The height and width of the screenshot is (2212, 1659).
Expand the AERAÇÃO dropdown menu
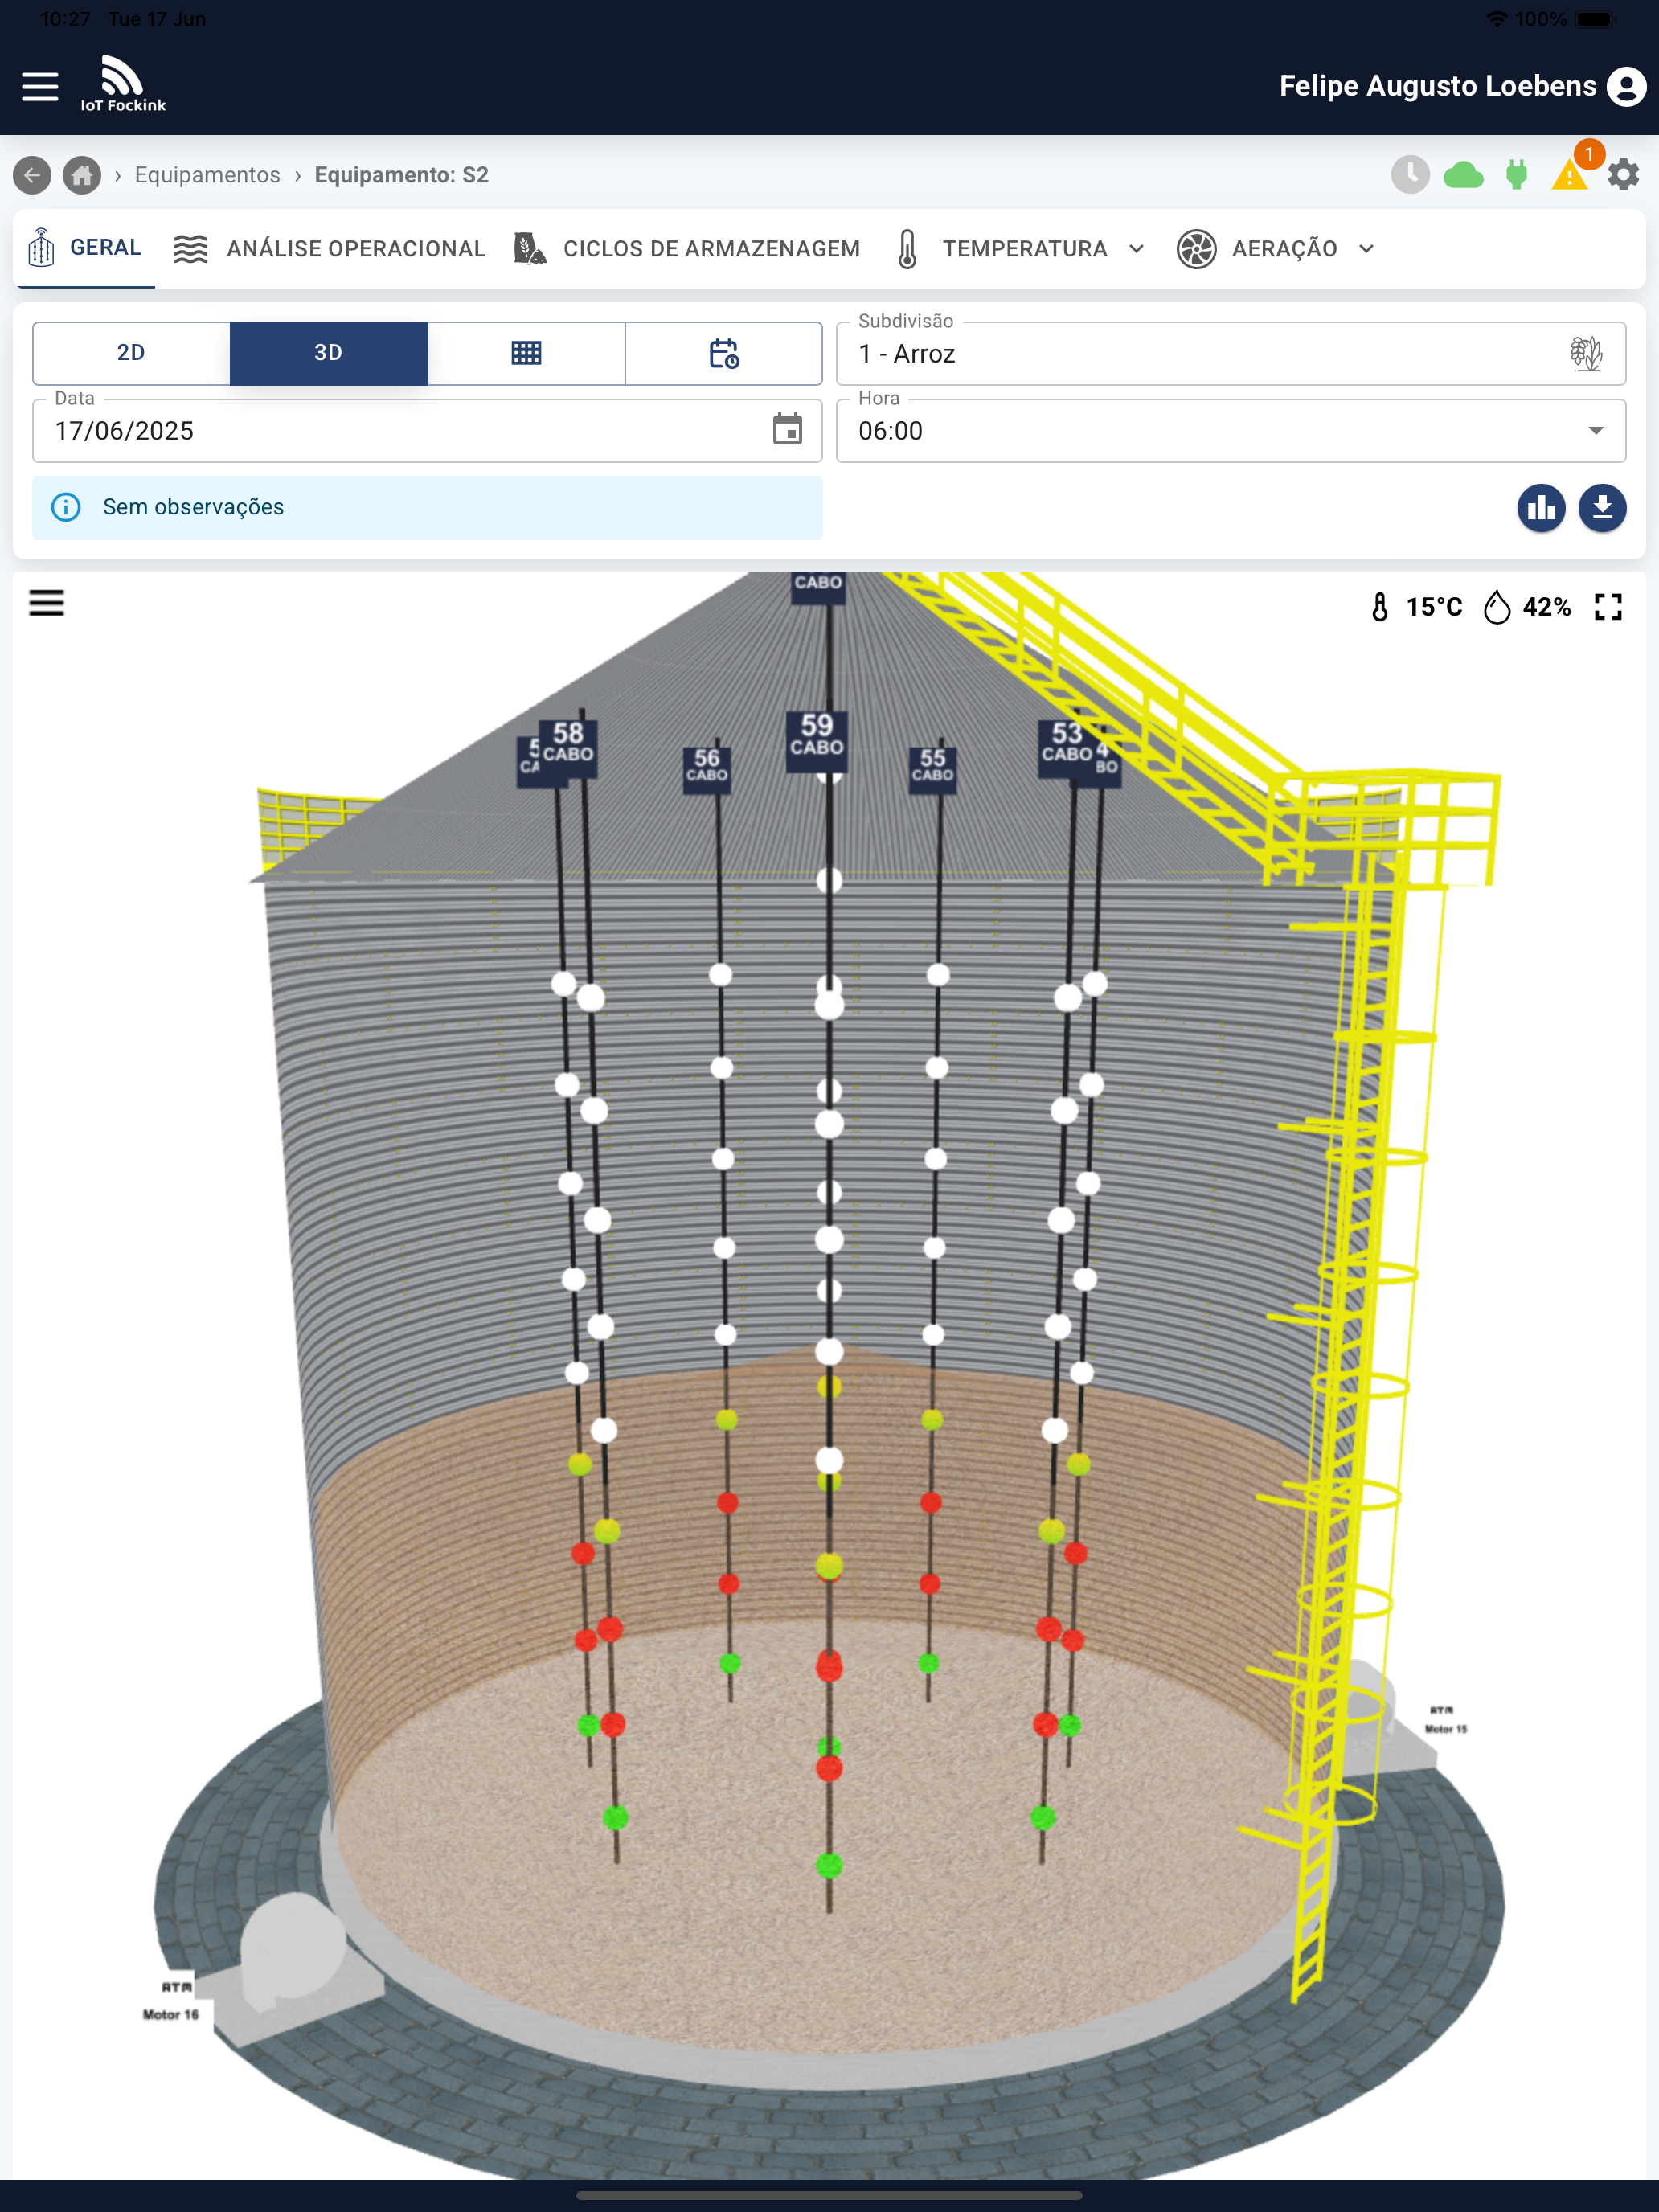click(x=1276, y=248)
